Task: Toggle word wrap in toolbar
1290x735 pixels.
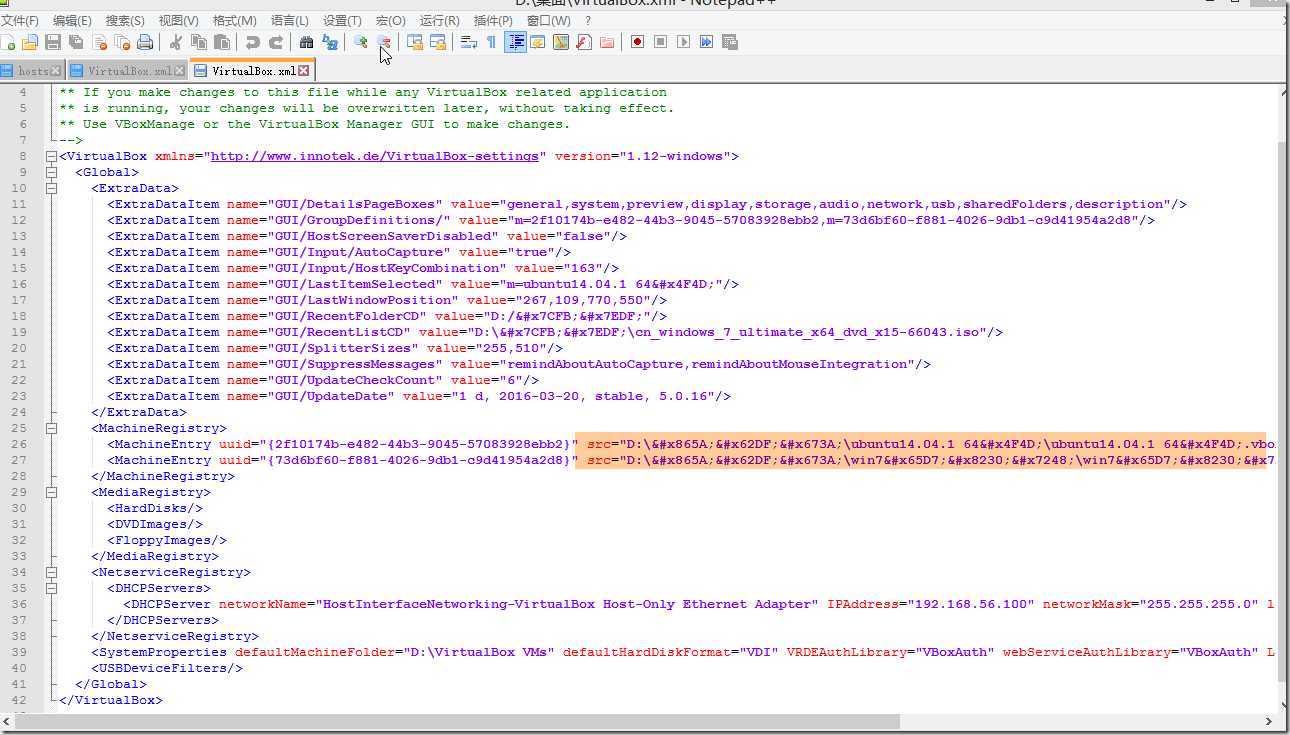Action: [468, 42]
